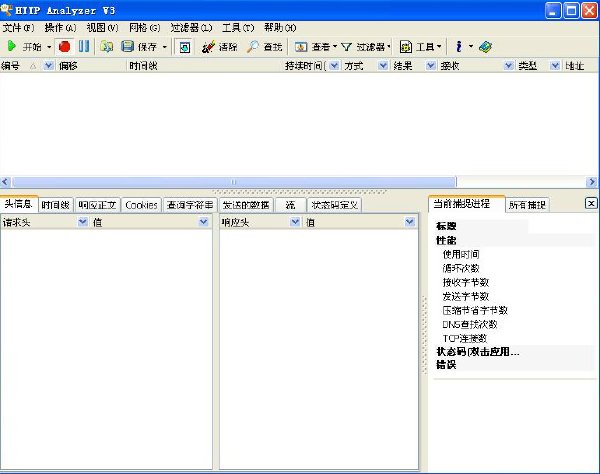Click the horizontal scrollbar thumb
This screenshot has width=600, height=474.
[x=234, y=181]
